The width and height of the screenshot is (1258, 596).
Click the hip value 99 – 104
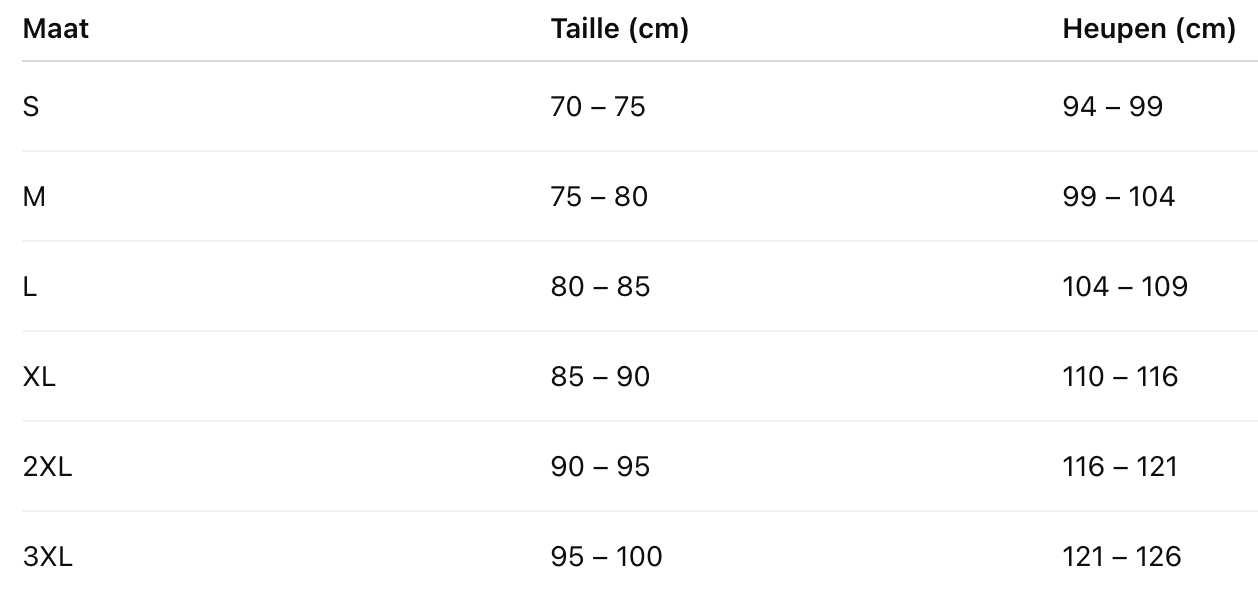tap(1119, 196)
